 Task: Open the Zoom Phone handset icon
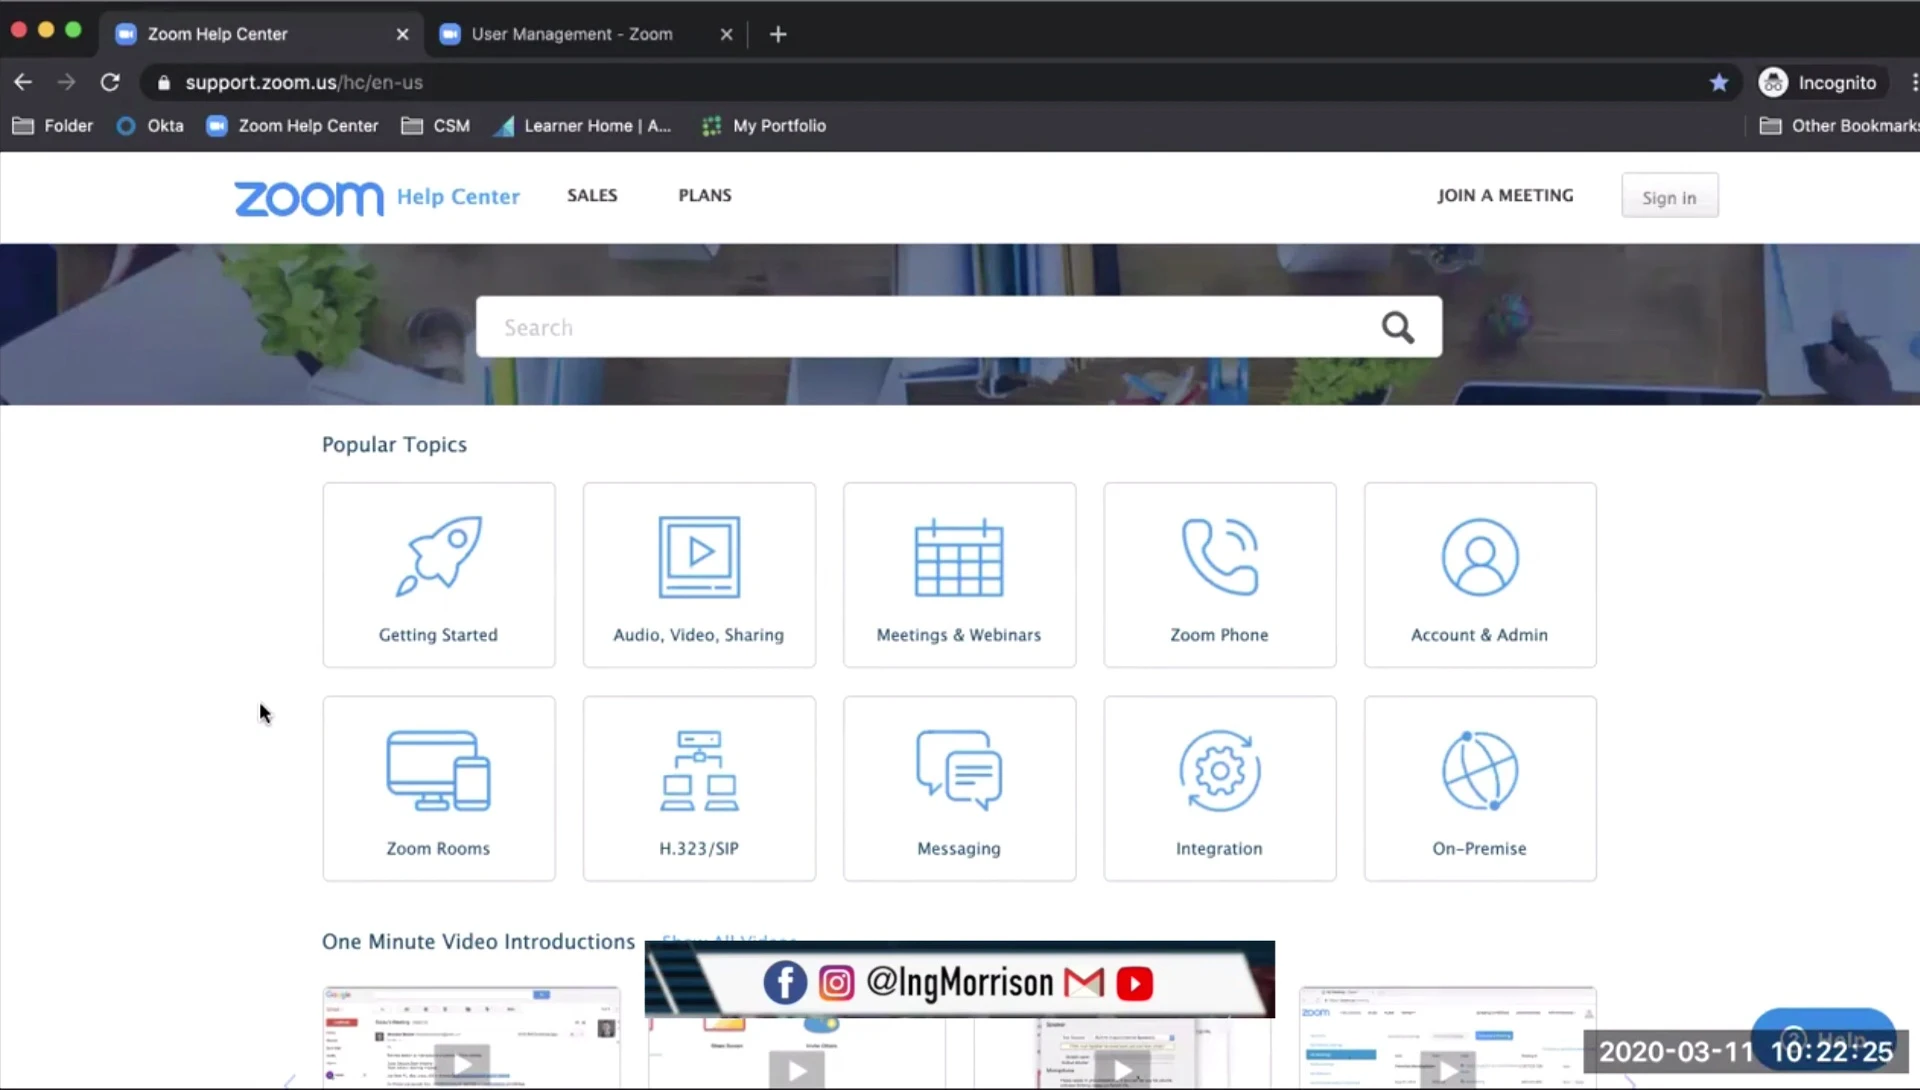1220,556
